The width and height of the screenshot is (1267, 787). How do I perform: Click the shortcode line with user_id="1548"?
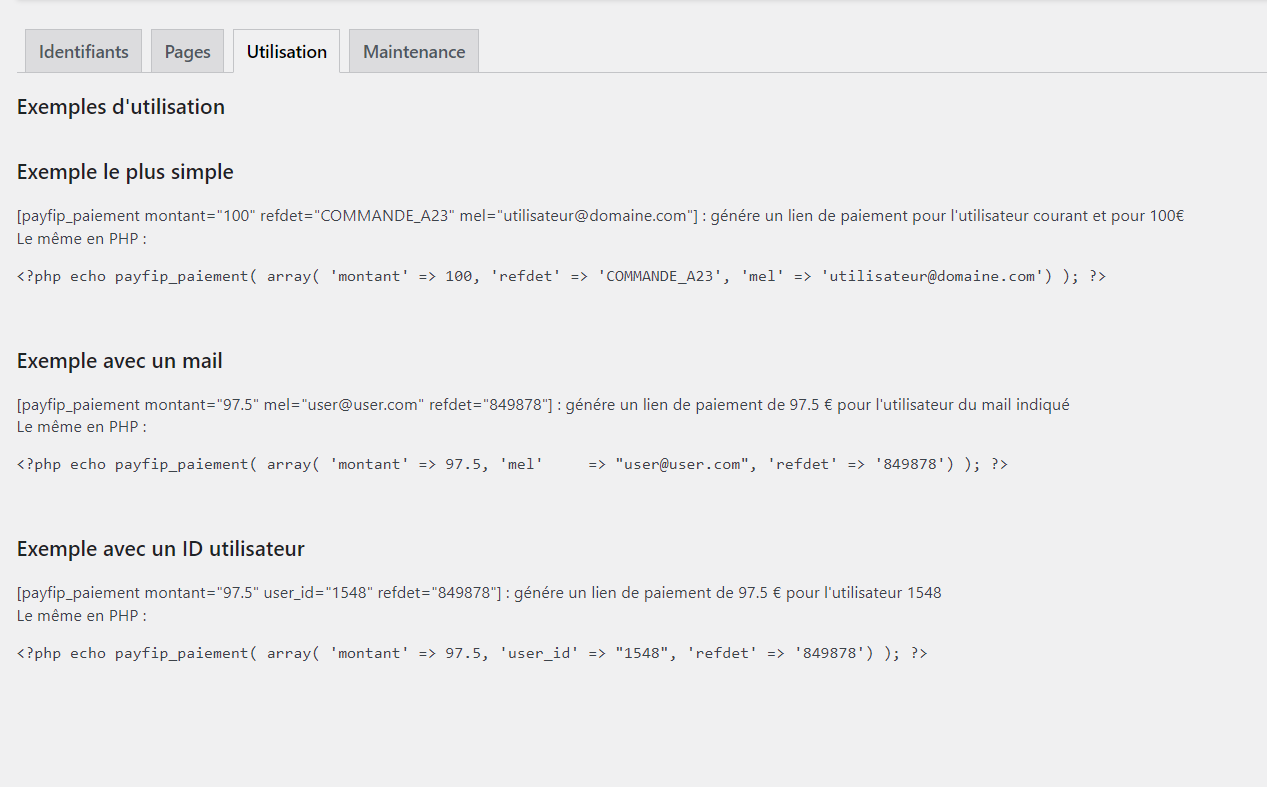(x=260, y=593)
